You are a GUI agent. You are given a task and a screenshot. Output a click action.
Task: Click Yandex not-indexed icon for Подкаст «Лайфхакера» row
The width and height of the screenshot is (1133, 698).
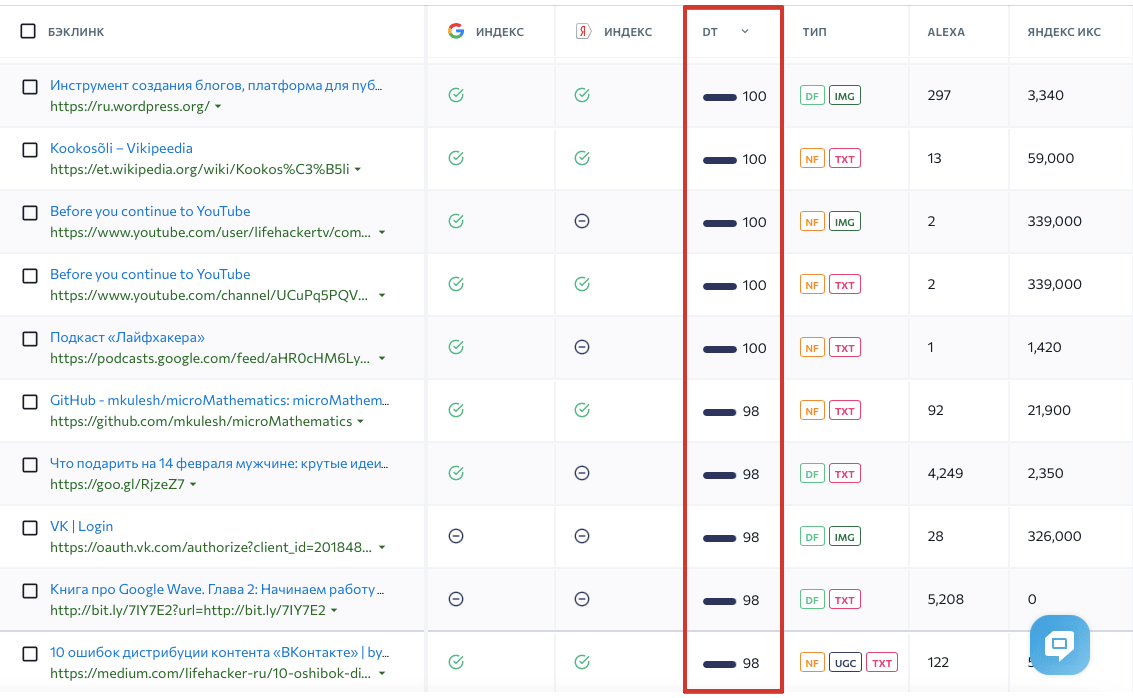click(582, 347)
